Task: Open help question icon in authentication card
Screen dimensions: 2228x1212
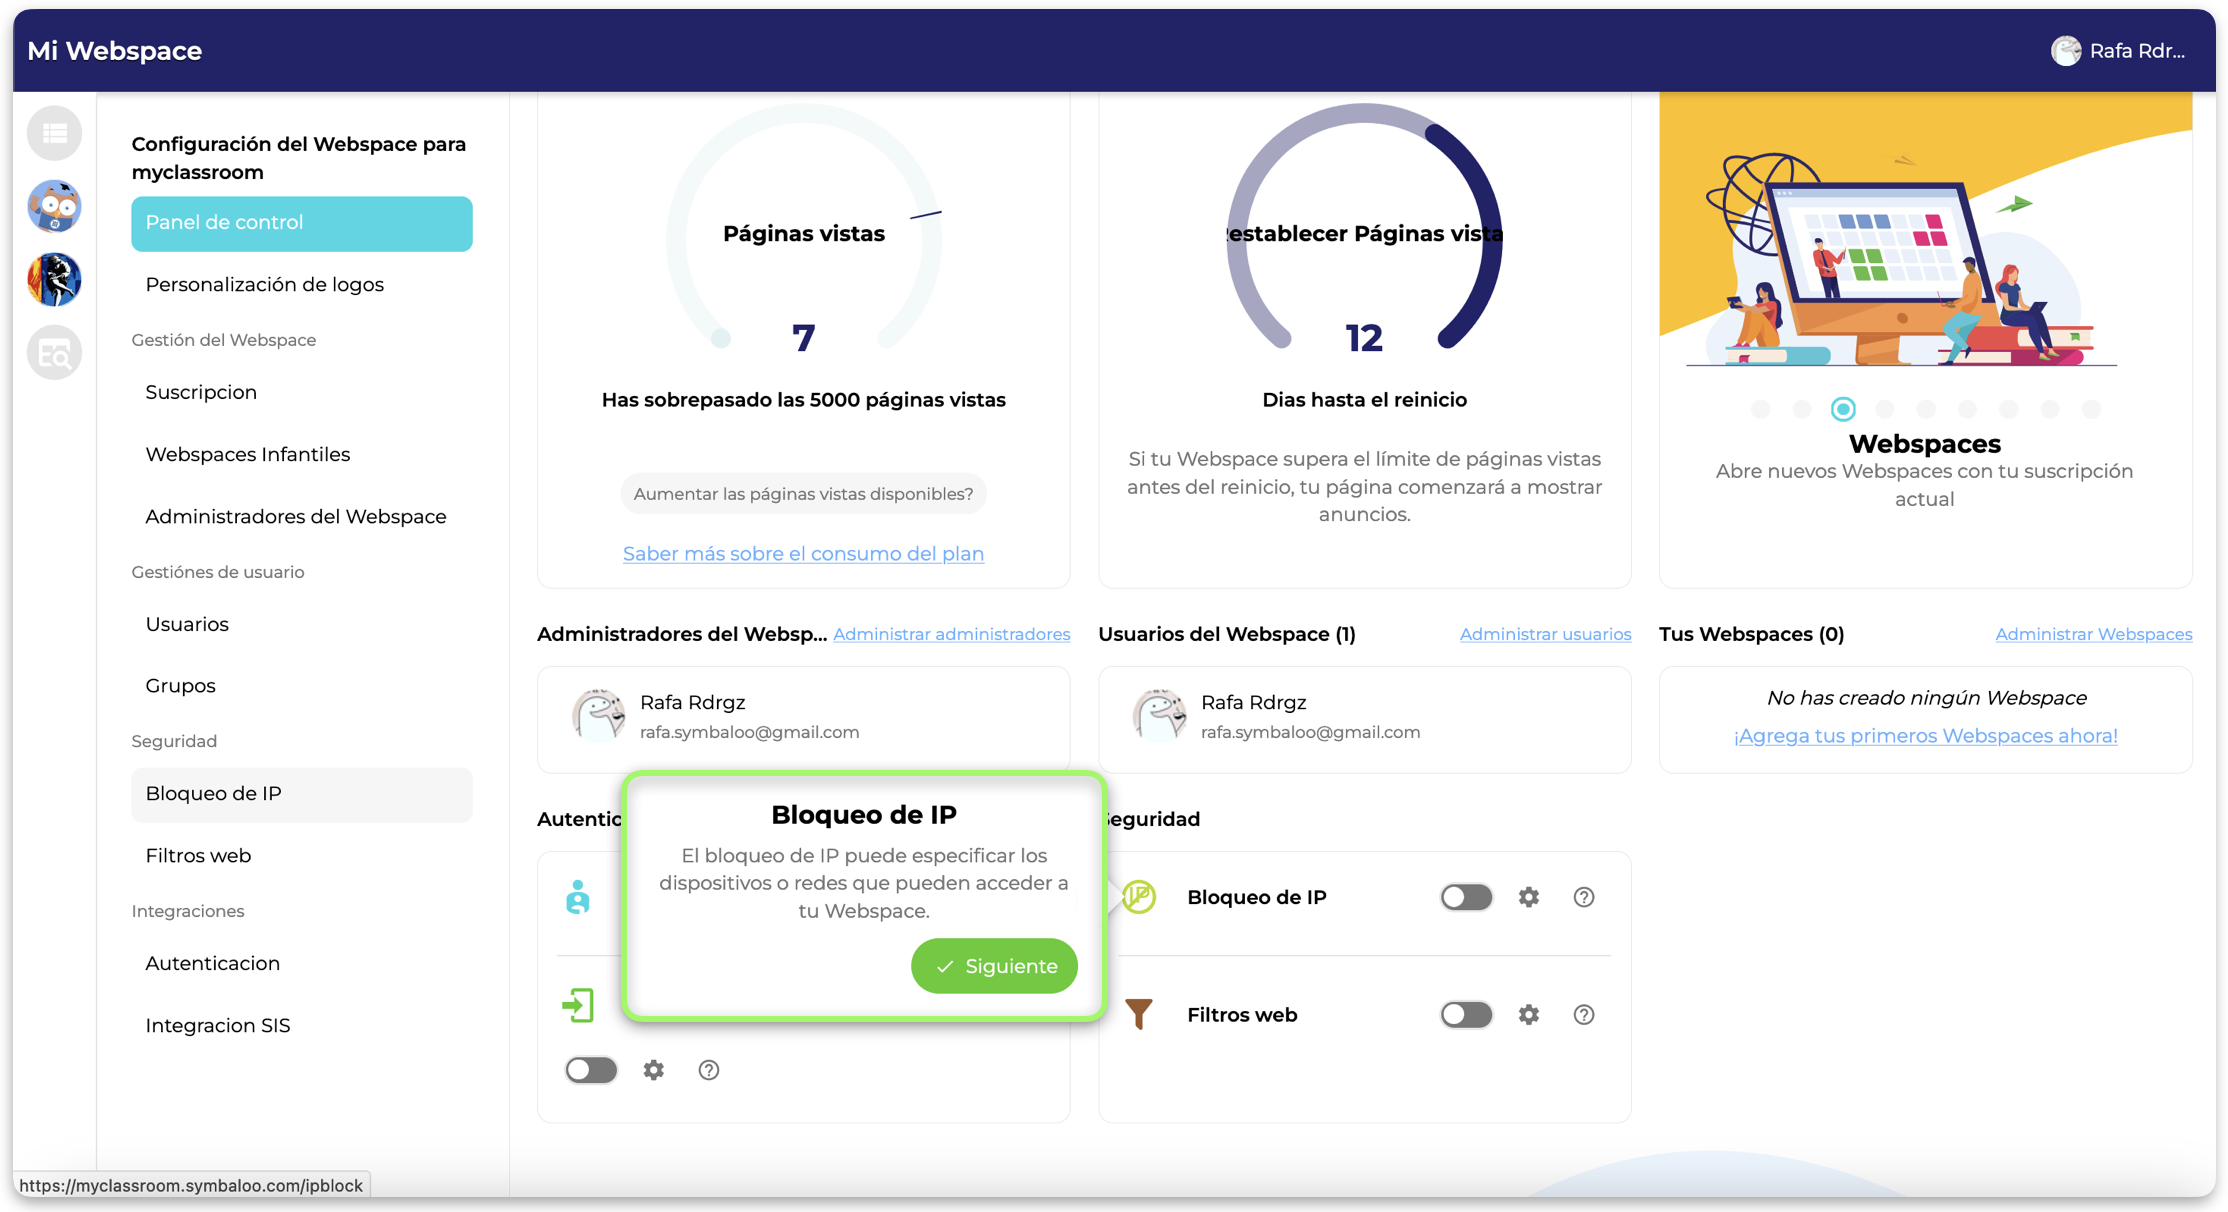Action: click(709, 1070)
